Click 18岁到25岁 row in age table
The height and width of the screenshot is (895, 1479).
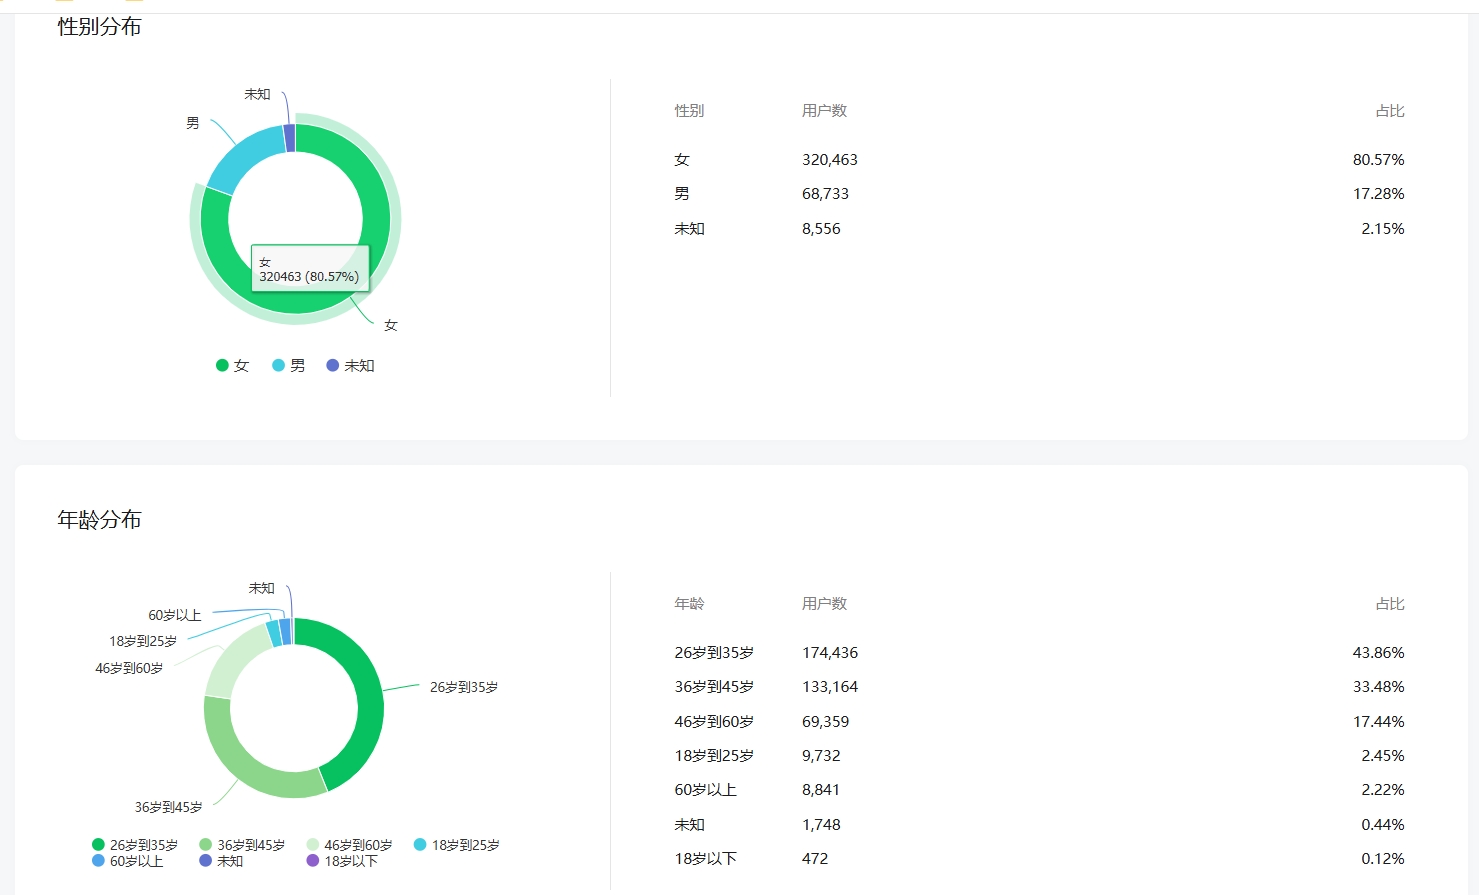[714, 756]
